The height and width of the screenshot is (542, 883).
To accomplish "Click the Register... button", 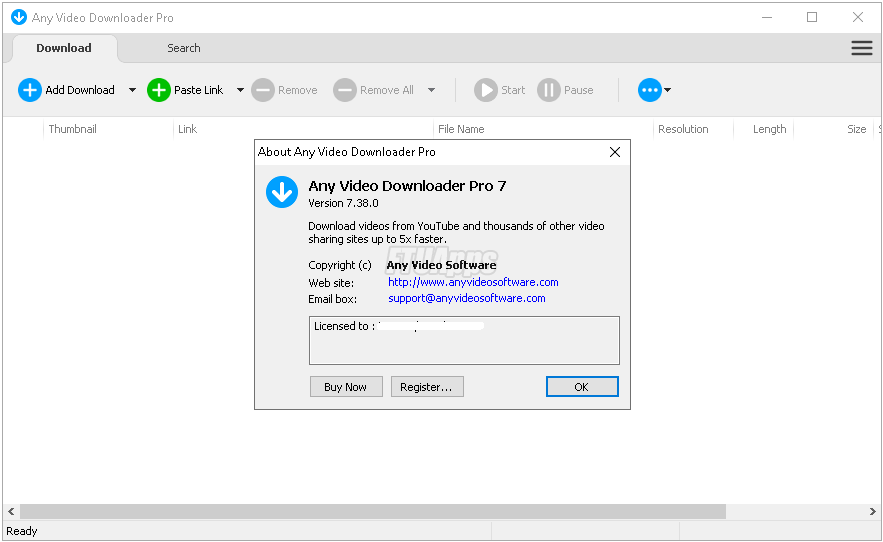I will [x=427, y=387].
